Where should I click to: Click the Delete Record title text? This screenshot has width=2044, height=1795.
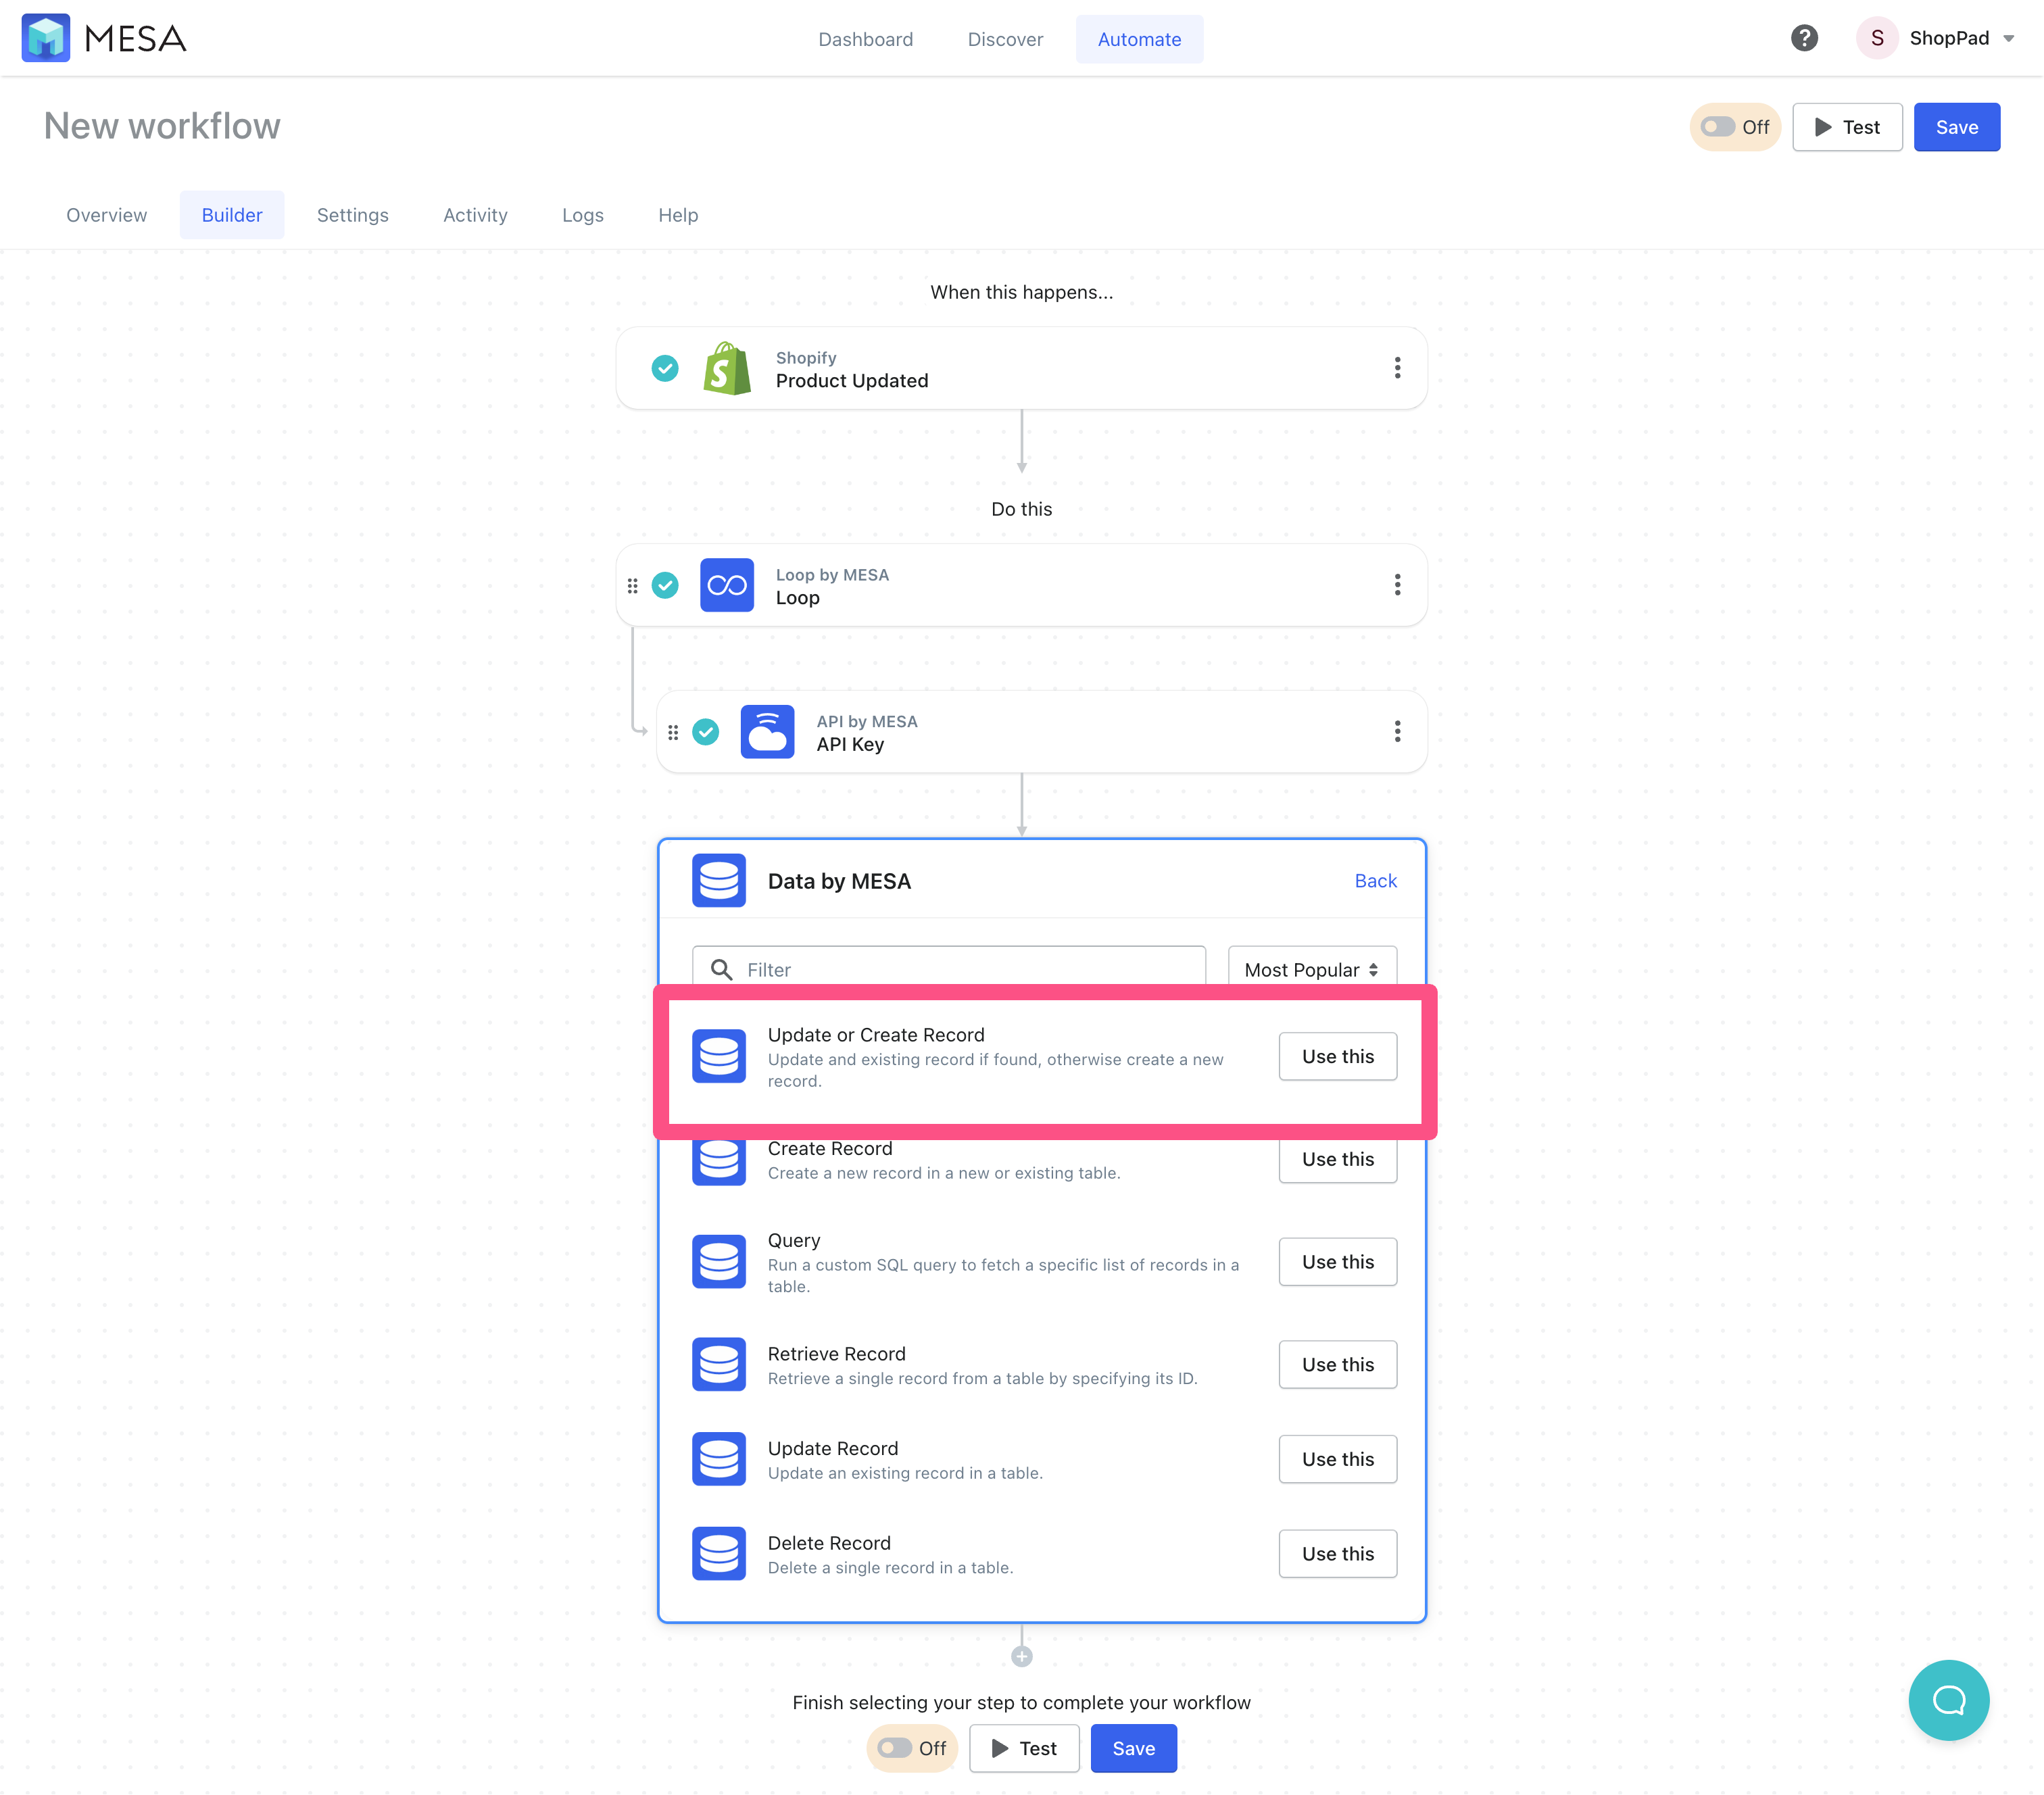coord(829,1542)
